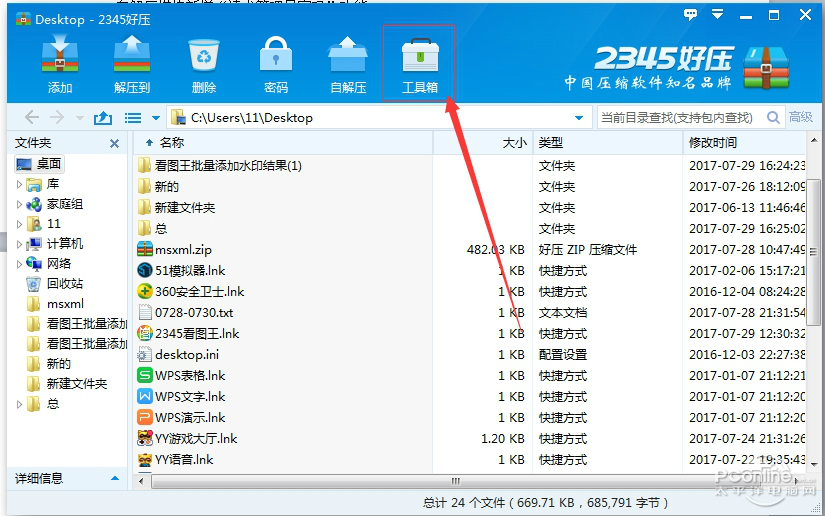
Task: Select 桌面 in the folder tree
Action: click(x=39, y=164)
